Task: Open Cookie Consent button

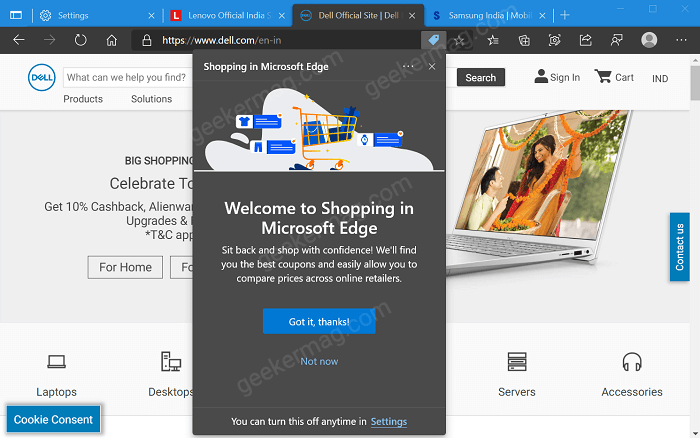Action: click(53, 419)
